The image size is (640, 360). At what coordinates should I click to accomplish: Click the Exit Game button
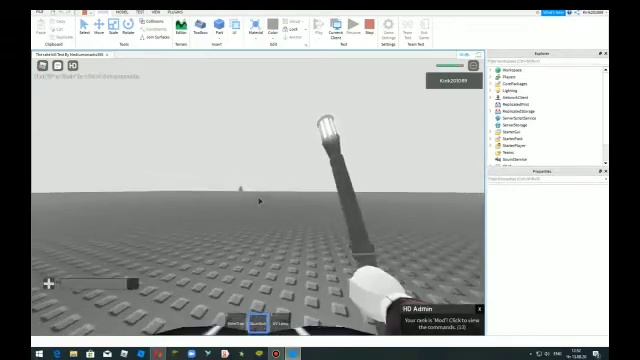(424, 29)
